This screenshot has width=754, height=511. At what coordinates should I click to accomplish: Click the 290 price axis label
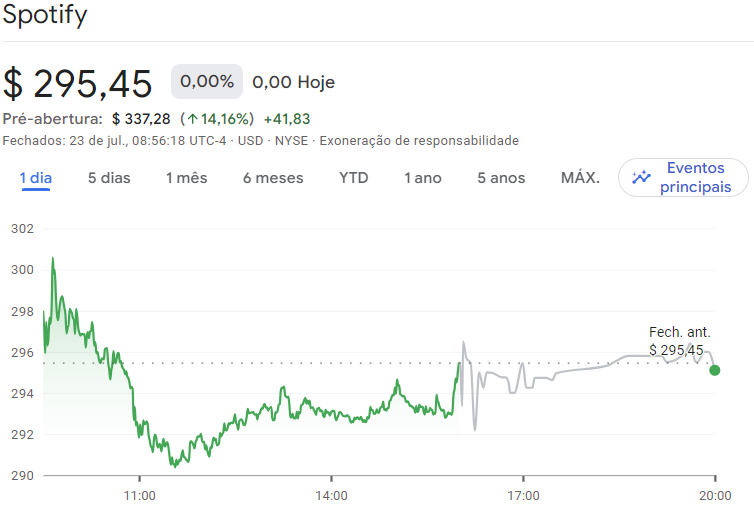(23, 475)
